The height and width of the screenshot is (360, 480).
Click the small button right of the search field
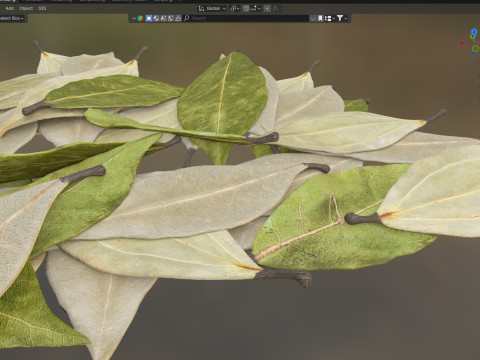pos(313,18)
